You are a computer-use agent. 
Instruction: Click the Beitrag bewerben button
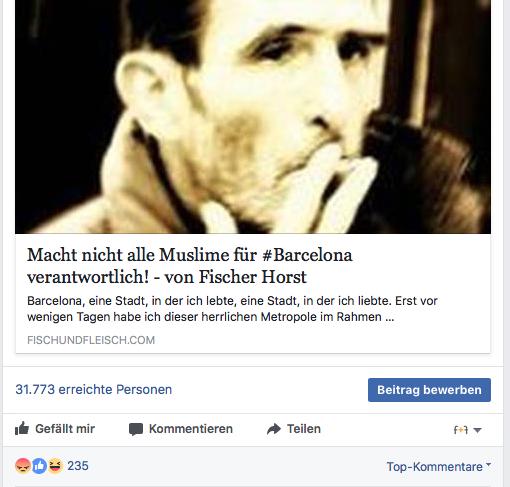[429, 390]
